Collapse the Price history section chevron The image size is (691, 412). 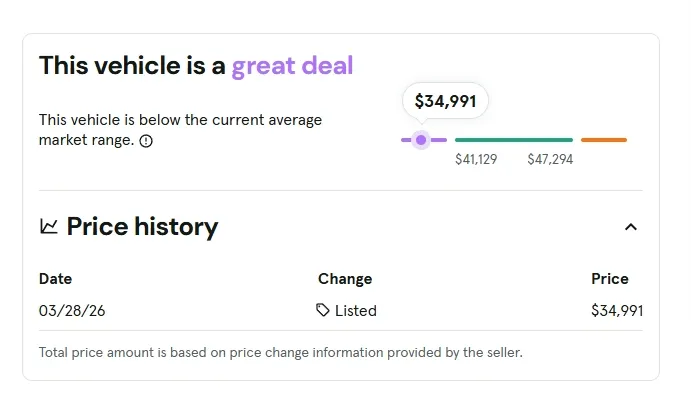(631, 227)
